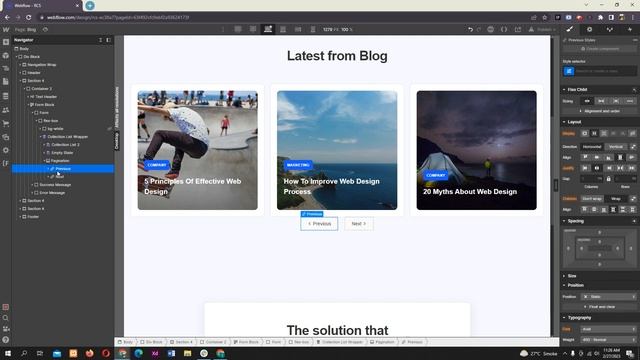Viewport: 640px width, 360px height.
Task: Open the Windows Start menu
Action: coord(7,353)
